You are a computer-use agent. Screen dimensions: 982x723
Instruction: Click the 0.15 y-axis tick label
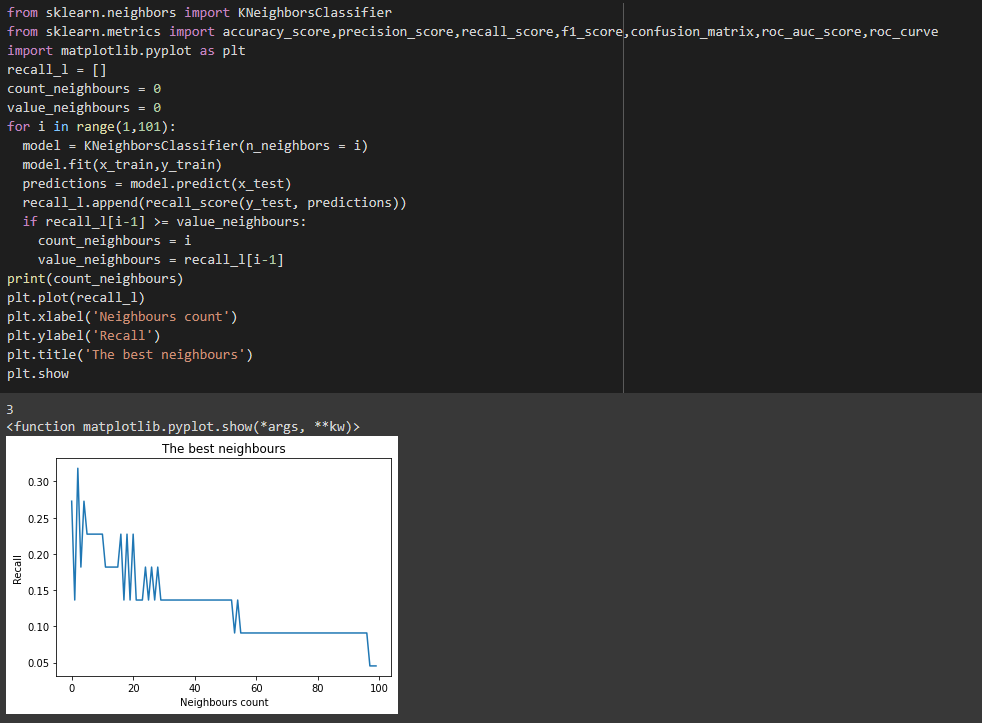pos(38,591)
